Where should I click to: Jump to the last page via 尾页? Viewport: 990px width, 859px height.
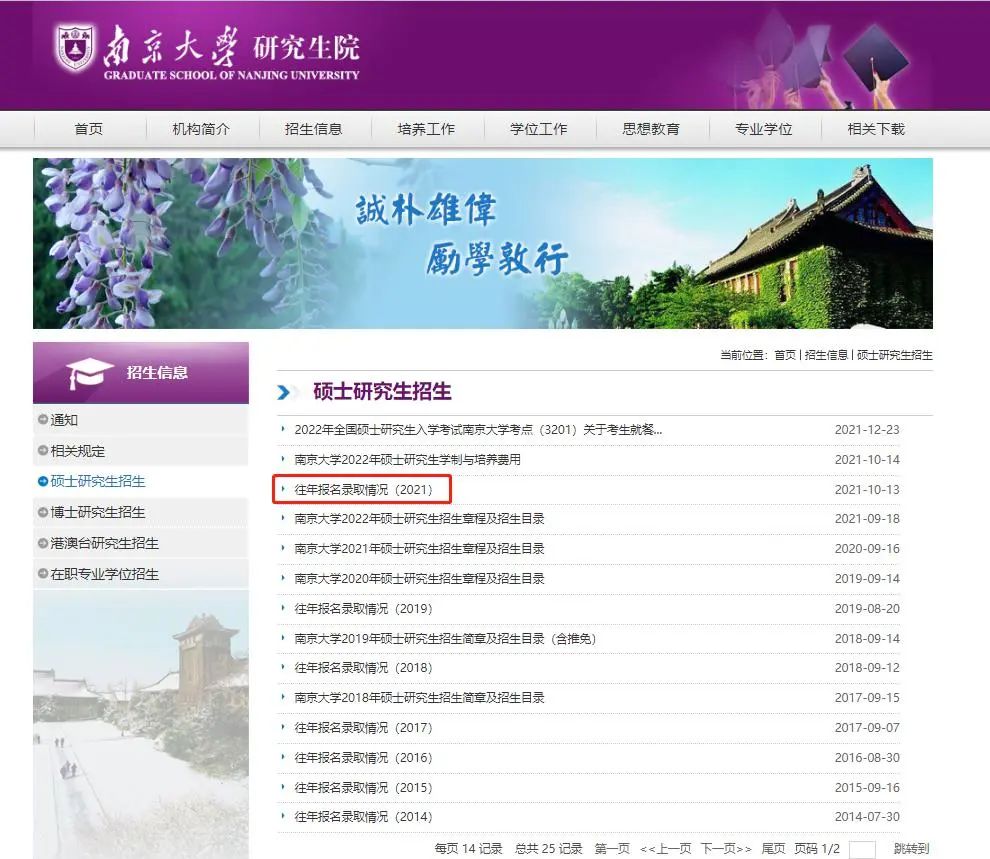tap(773, 849)
